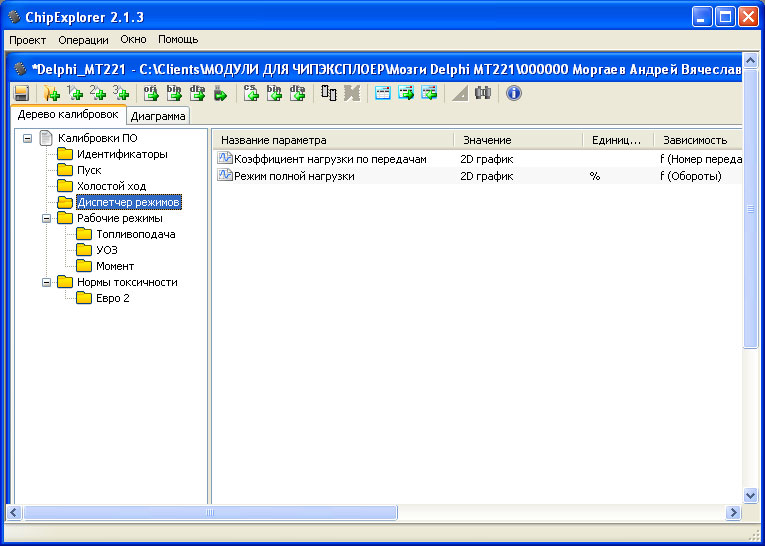Click the toolbar icon labeled '1' with plus

(x=74, y=93)
